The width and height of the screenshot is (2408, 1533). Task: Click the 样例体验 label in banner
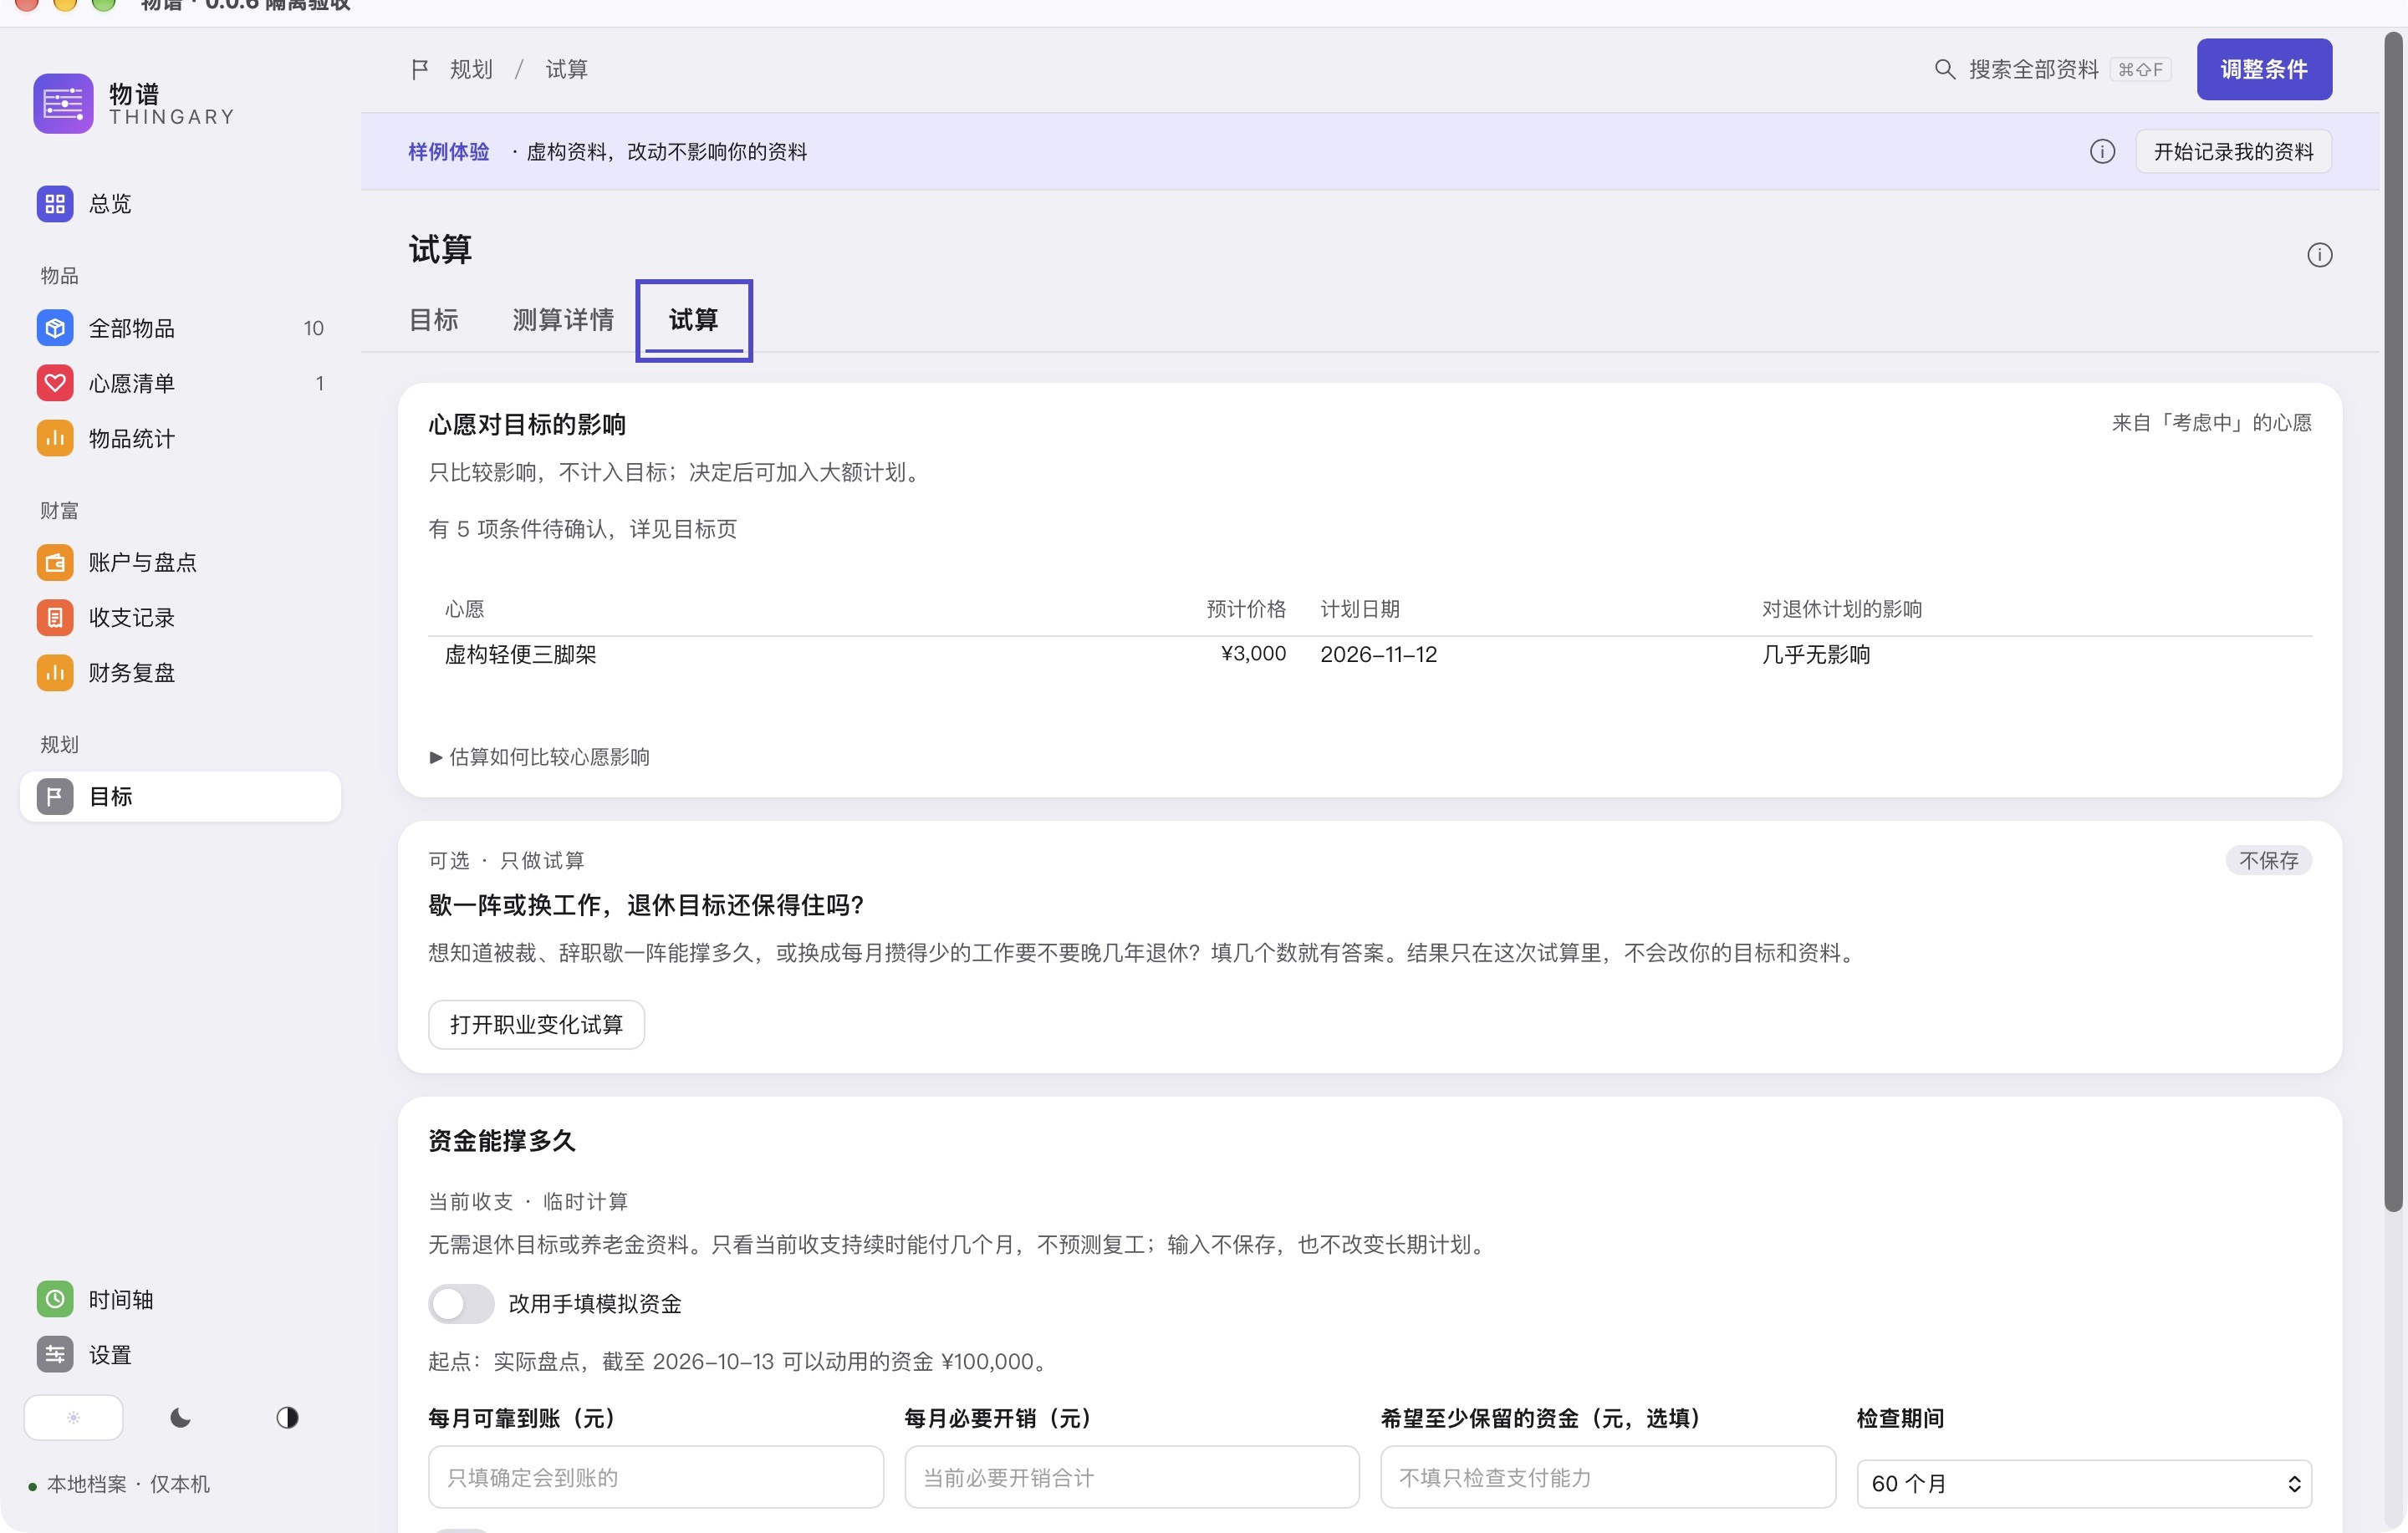click(449, 151)
